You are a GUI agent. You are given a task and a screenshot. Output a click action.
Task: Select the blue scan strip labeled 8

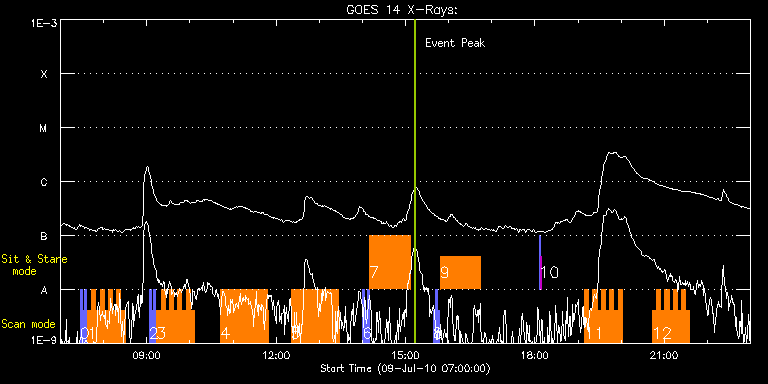tap(436, 316)
